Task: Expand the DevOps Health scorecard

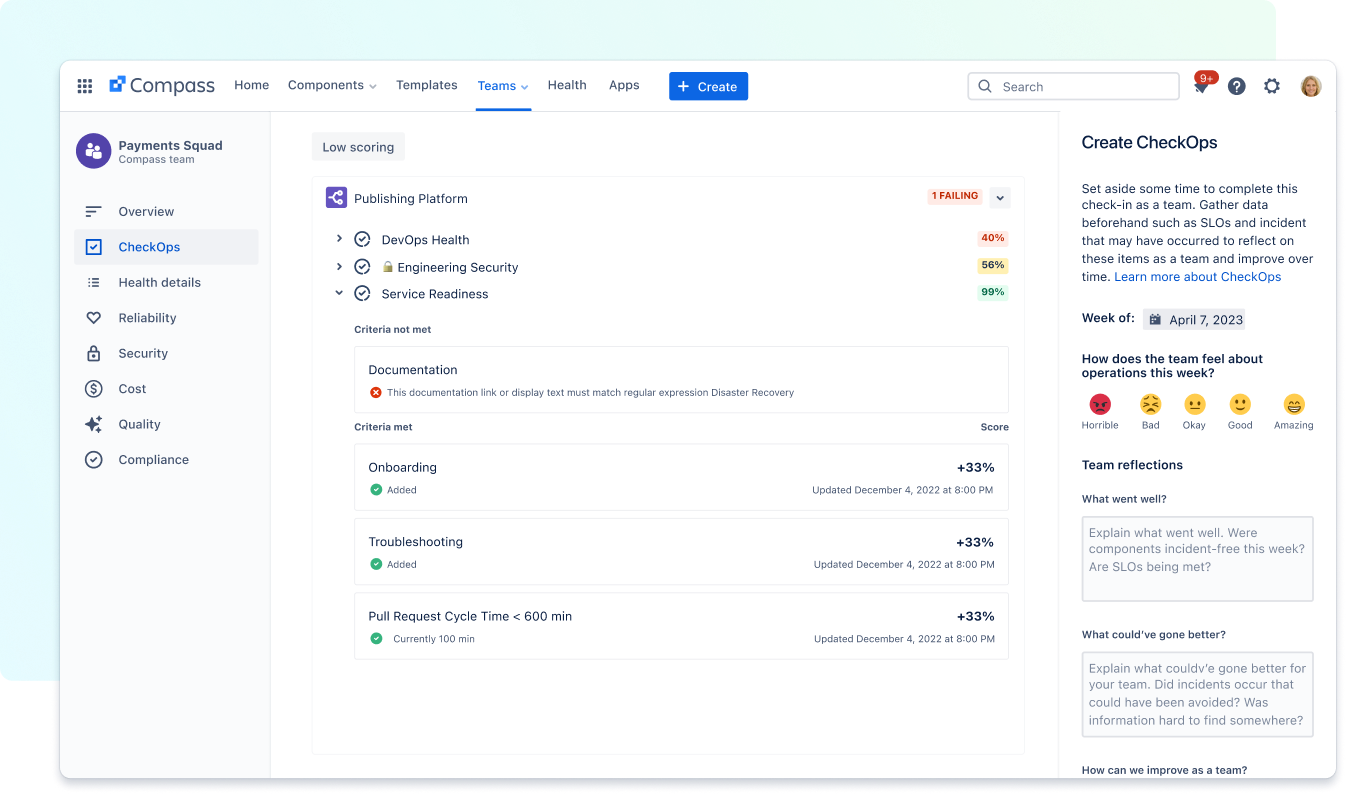Action: [x=340, y=239]
